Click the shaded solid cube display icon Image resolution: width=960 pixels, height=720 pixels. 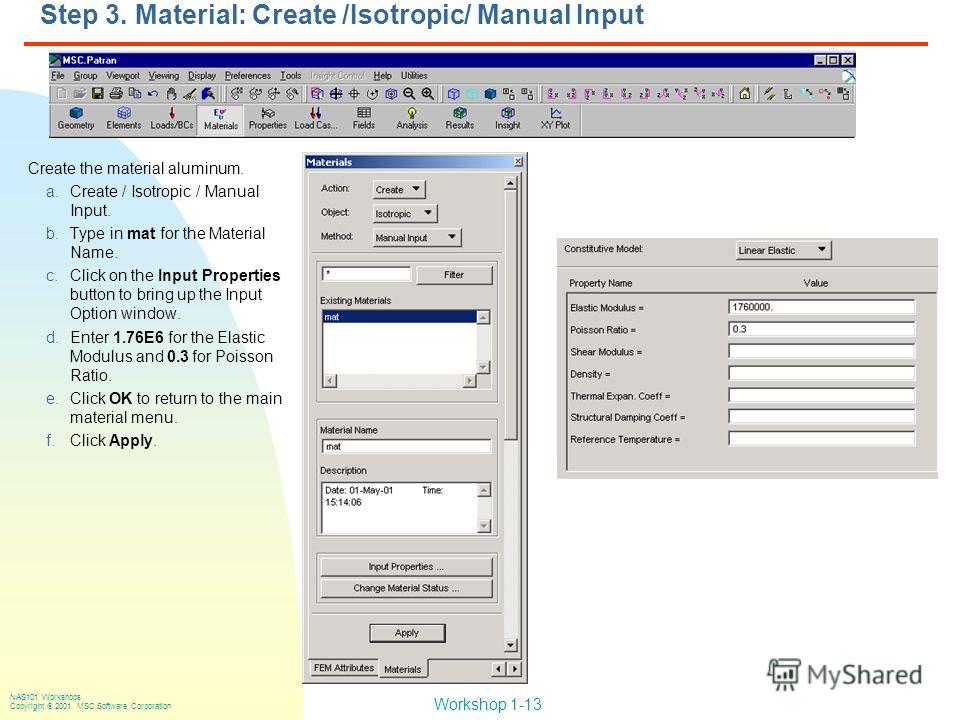(490, 94)
